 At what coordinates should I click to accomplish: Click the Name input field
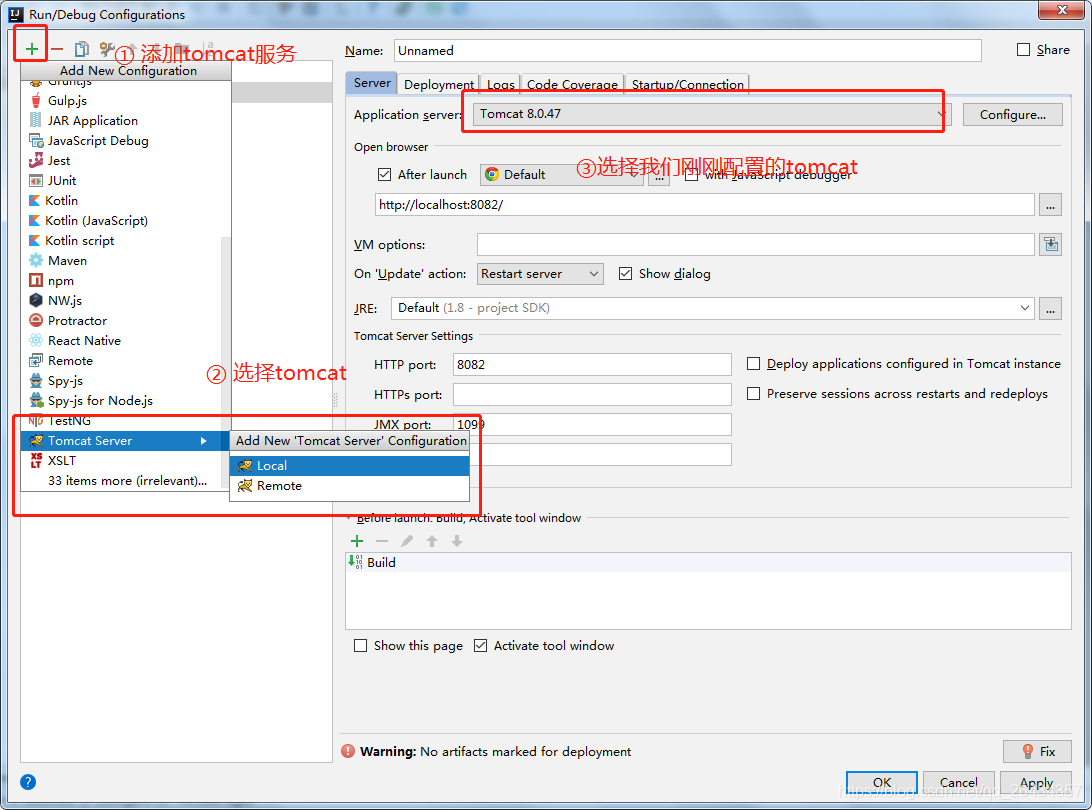tap(687, 51)
